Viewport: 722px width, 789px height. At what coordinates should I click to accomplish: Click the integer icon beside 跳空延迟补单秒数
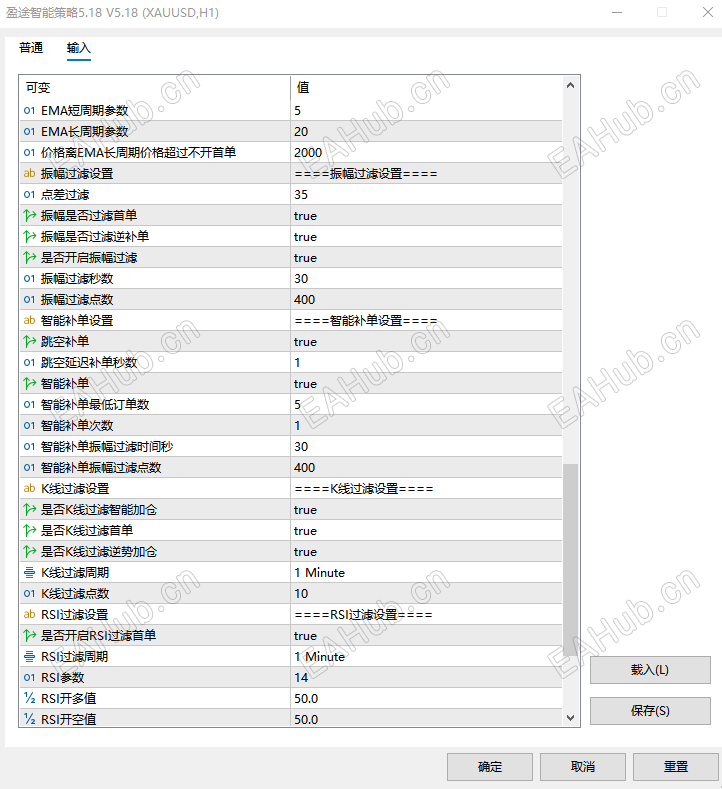[x=29, y=362]
